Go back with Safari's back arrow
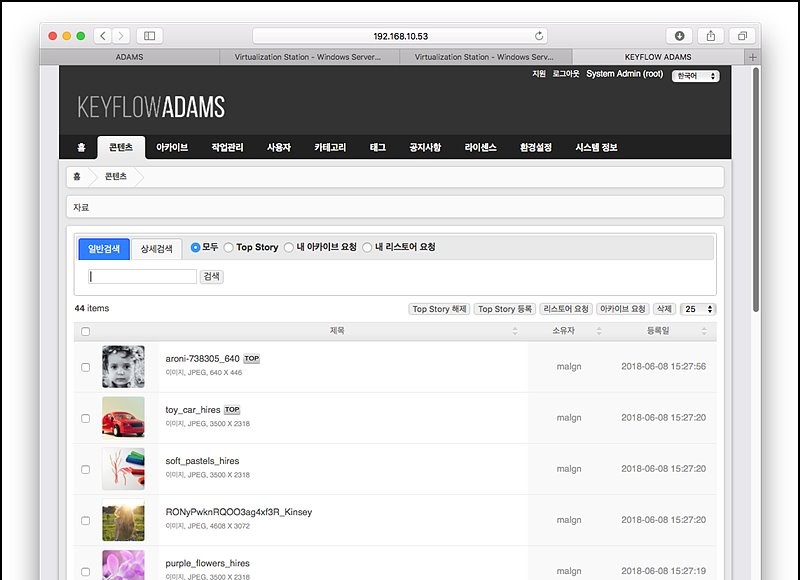800x580 pixels. pyautogui.click(x=103, y=36)
